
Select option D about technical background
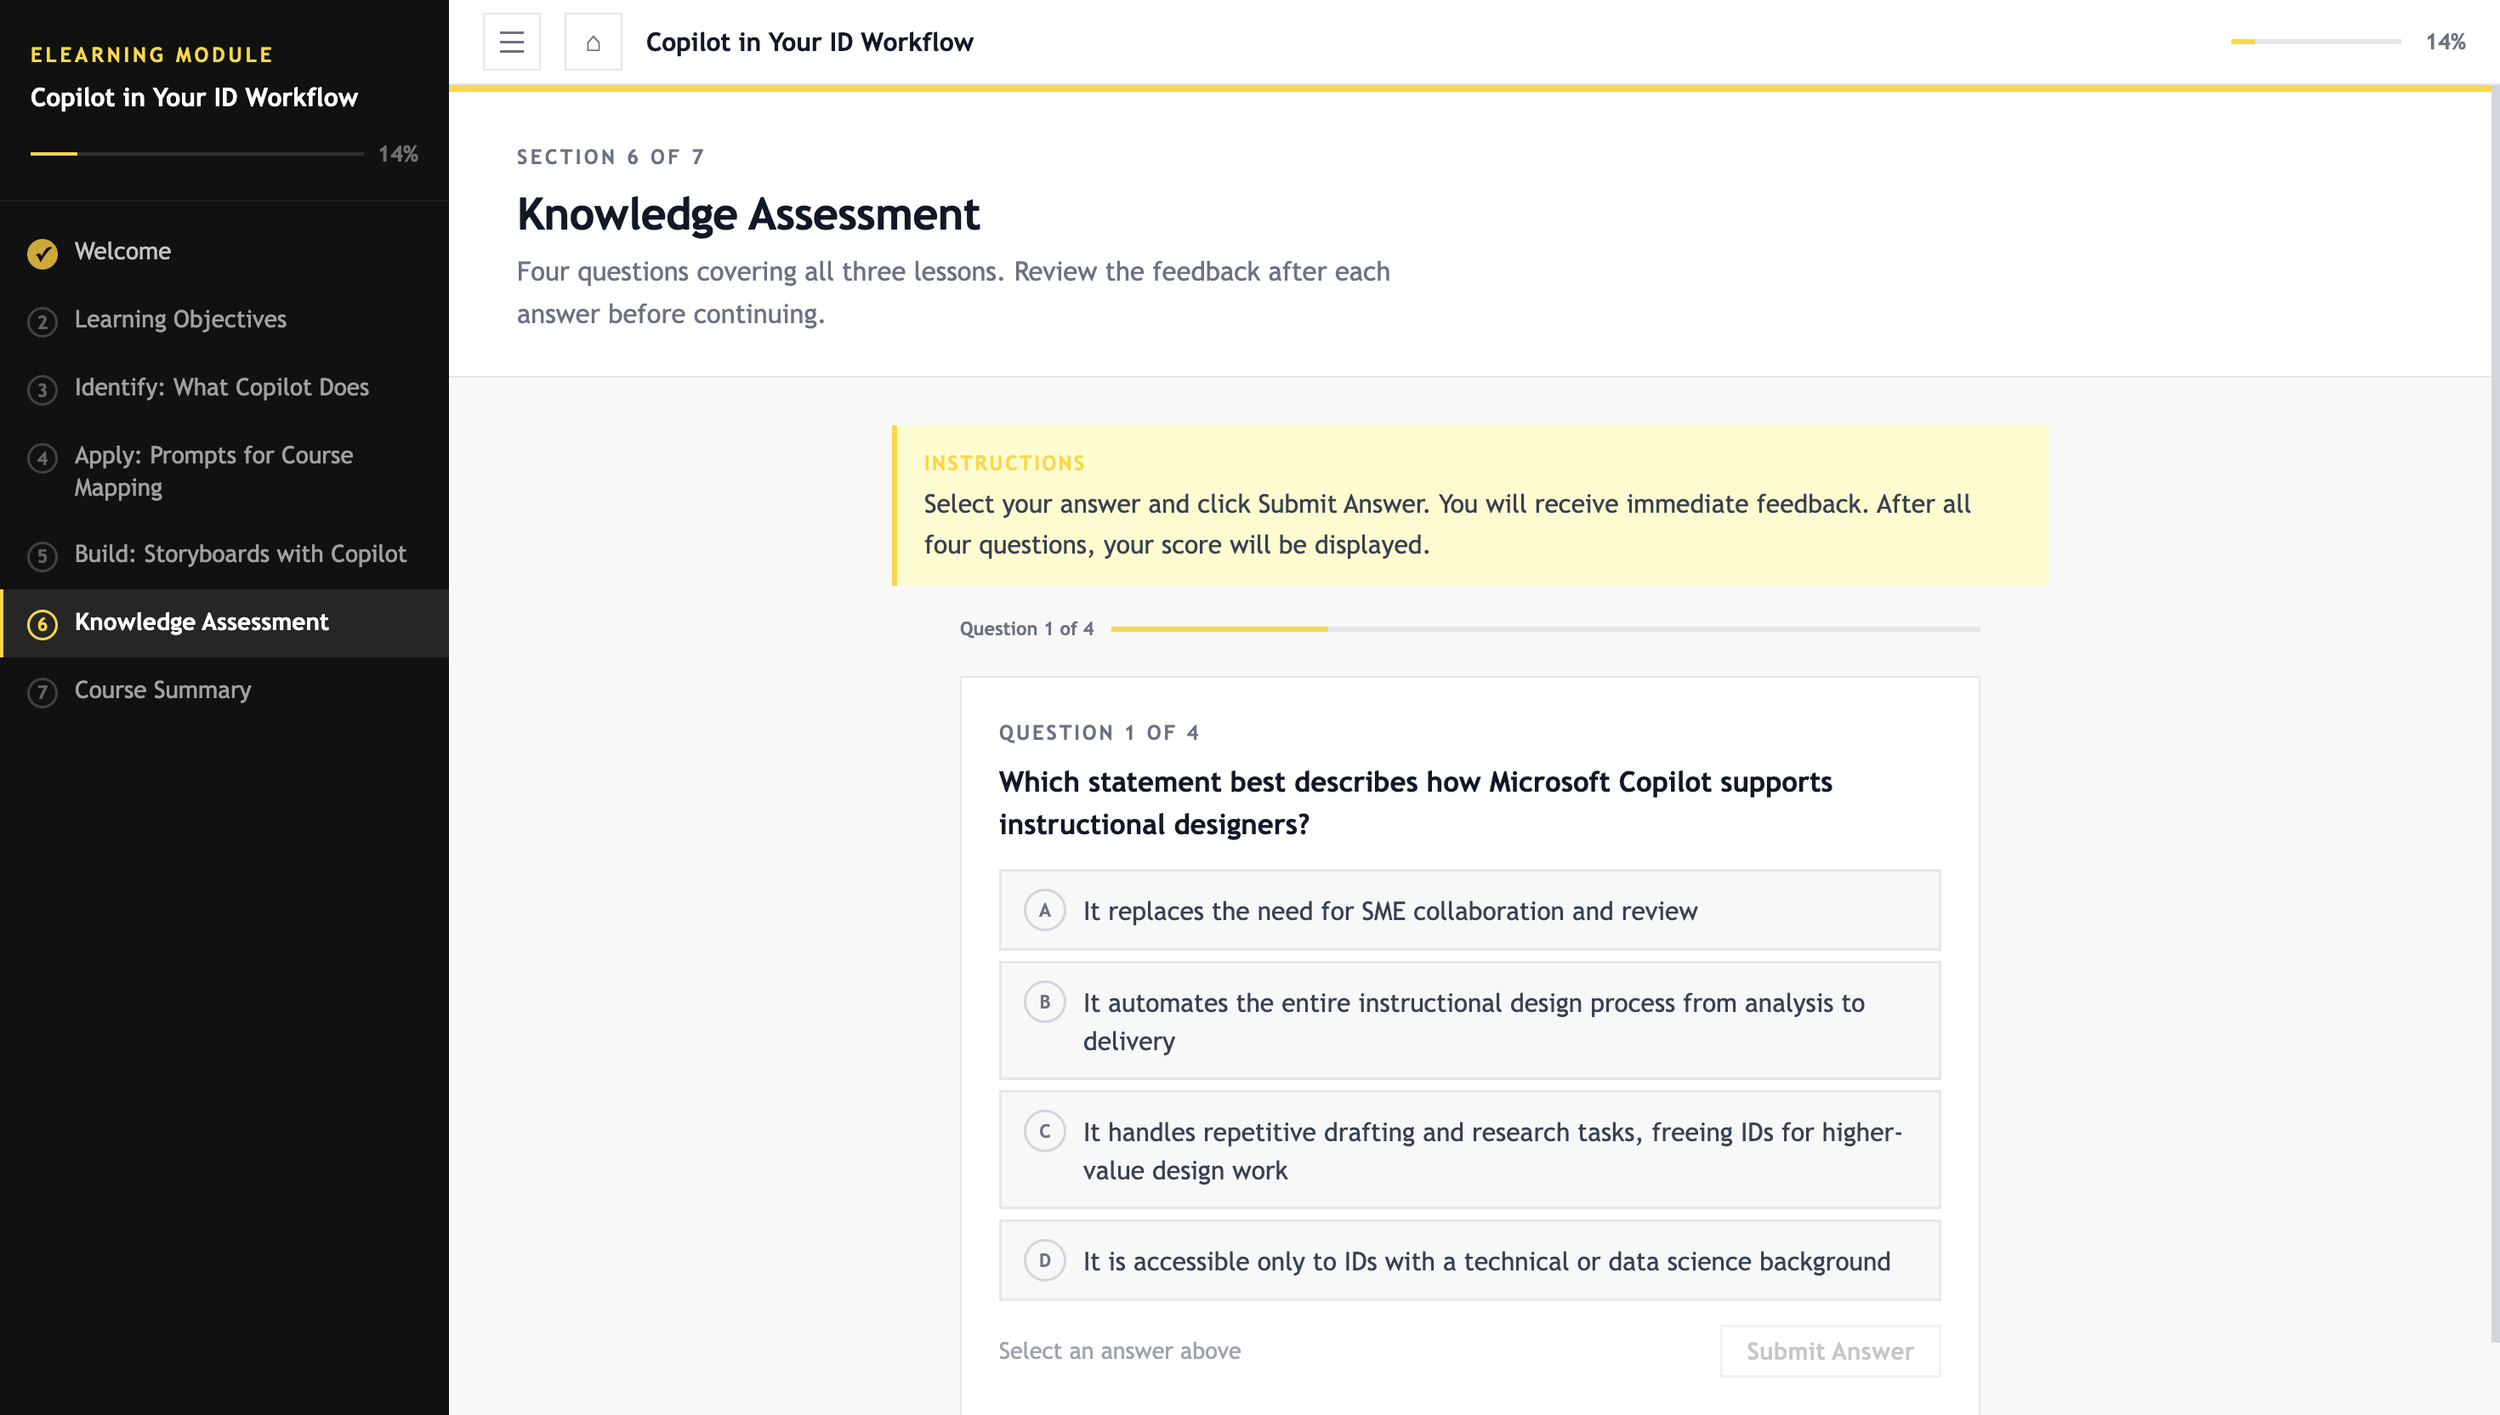[1469, 1261]
